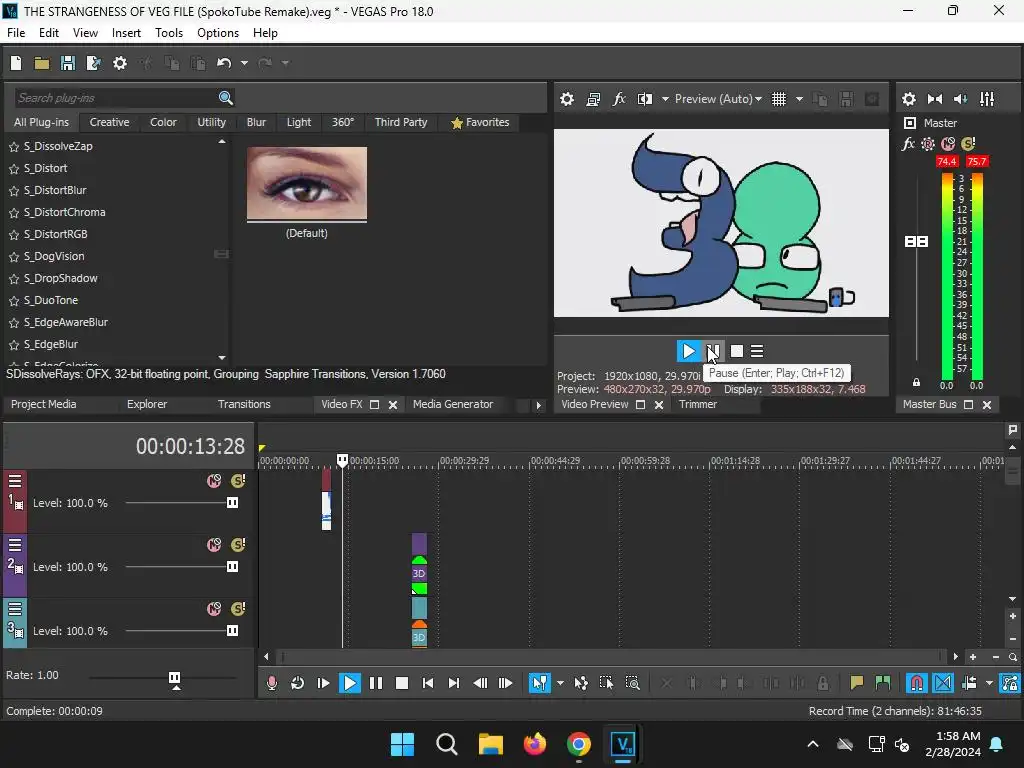Toggle snapping magnet icon
Viewport: 1024px width, 768px height.
pos(917,683)
